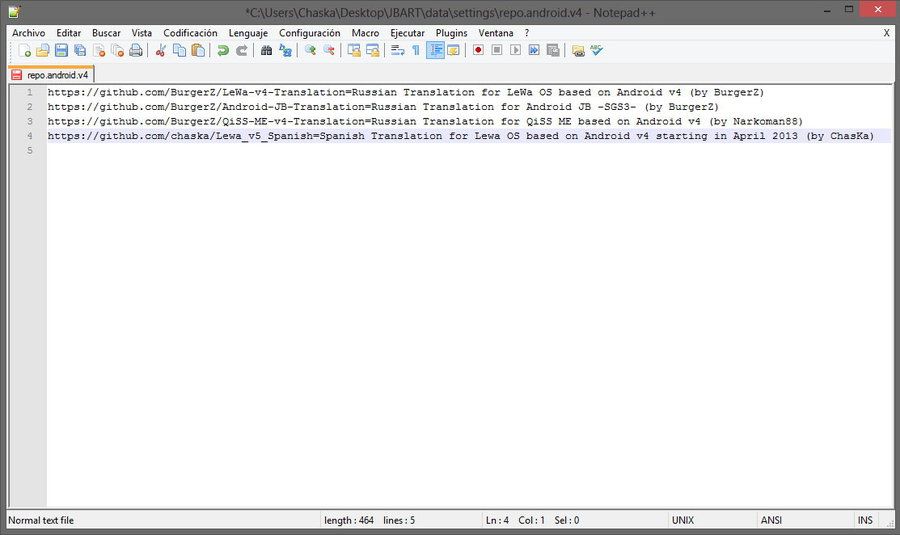The height and width of the screenshot is (535, 900).
Task: Click the 'length : 464' status entry
Action: click(349, 521)
